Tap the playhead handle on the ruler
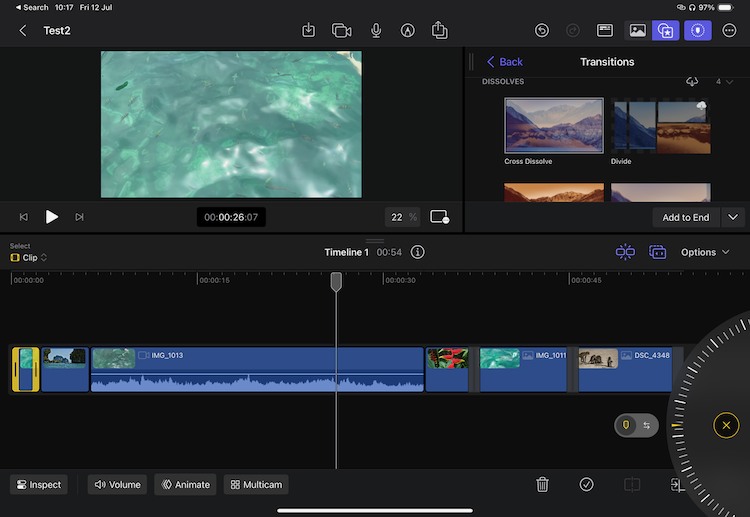 click(x=336, y=282)
